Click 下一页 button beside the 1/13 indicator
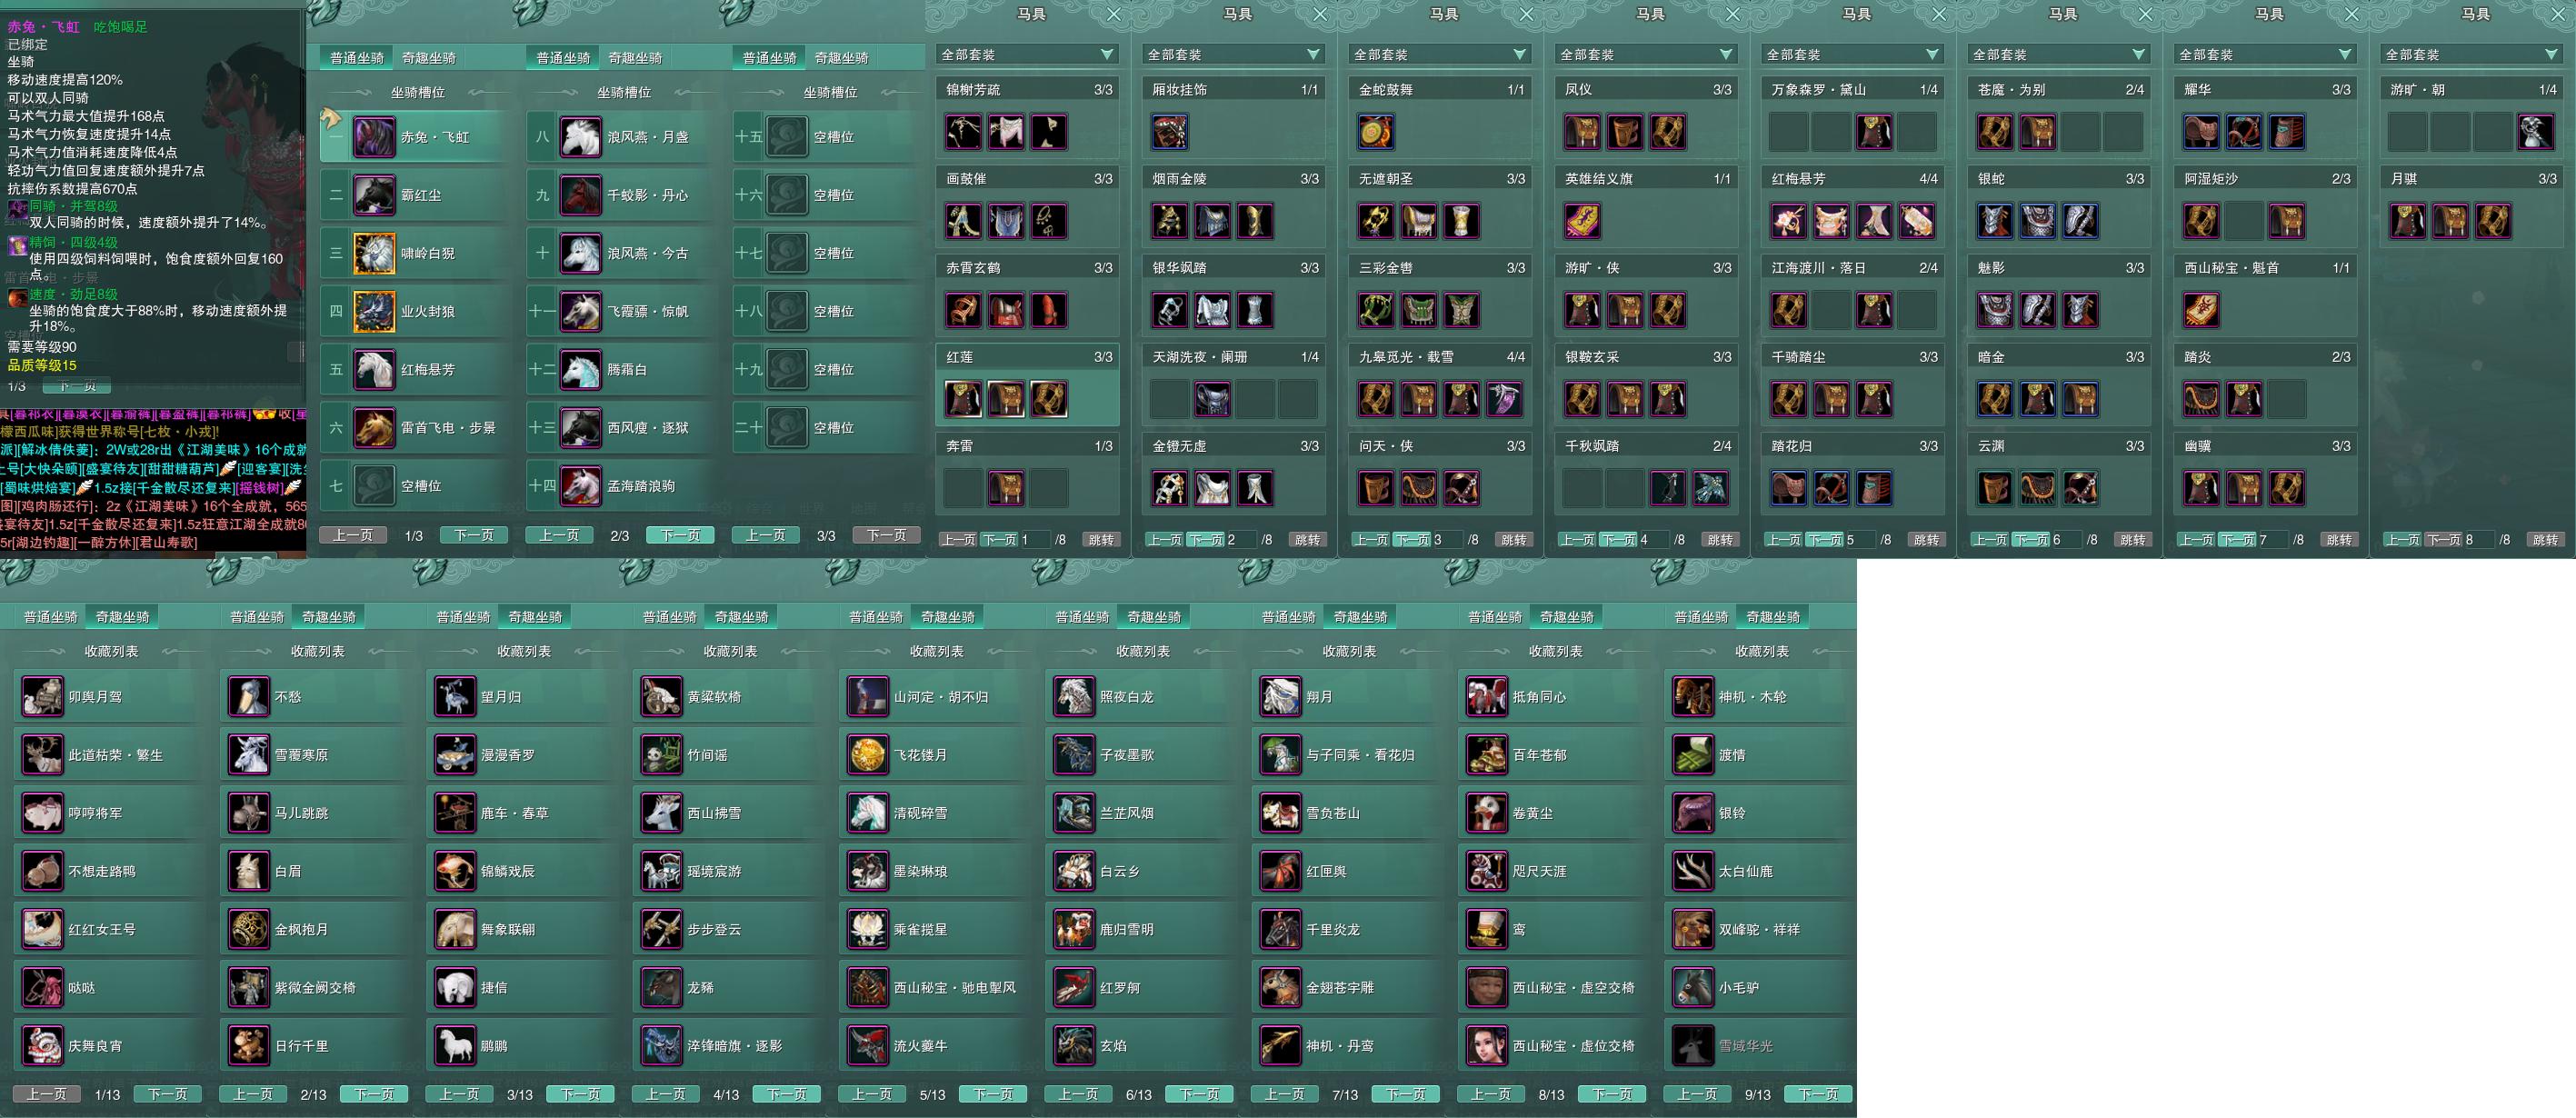 point(168,1094)
